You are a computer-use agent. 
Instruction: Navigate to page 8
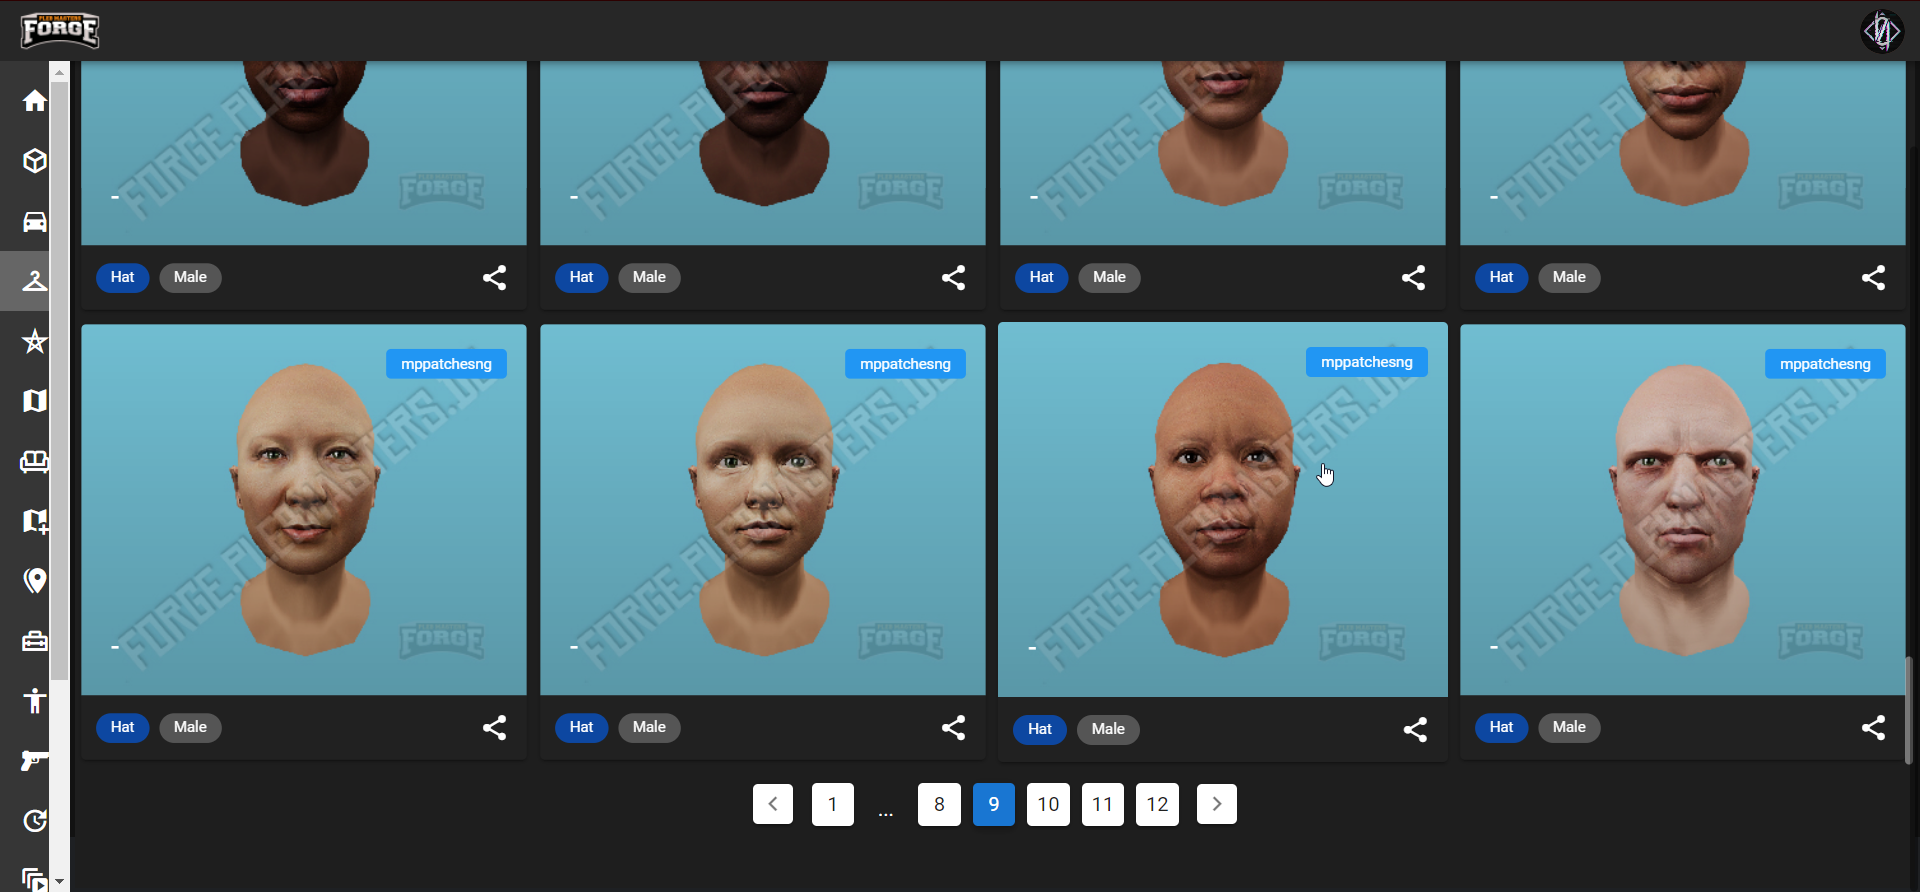pyautogui.click(x=939, y=804)
